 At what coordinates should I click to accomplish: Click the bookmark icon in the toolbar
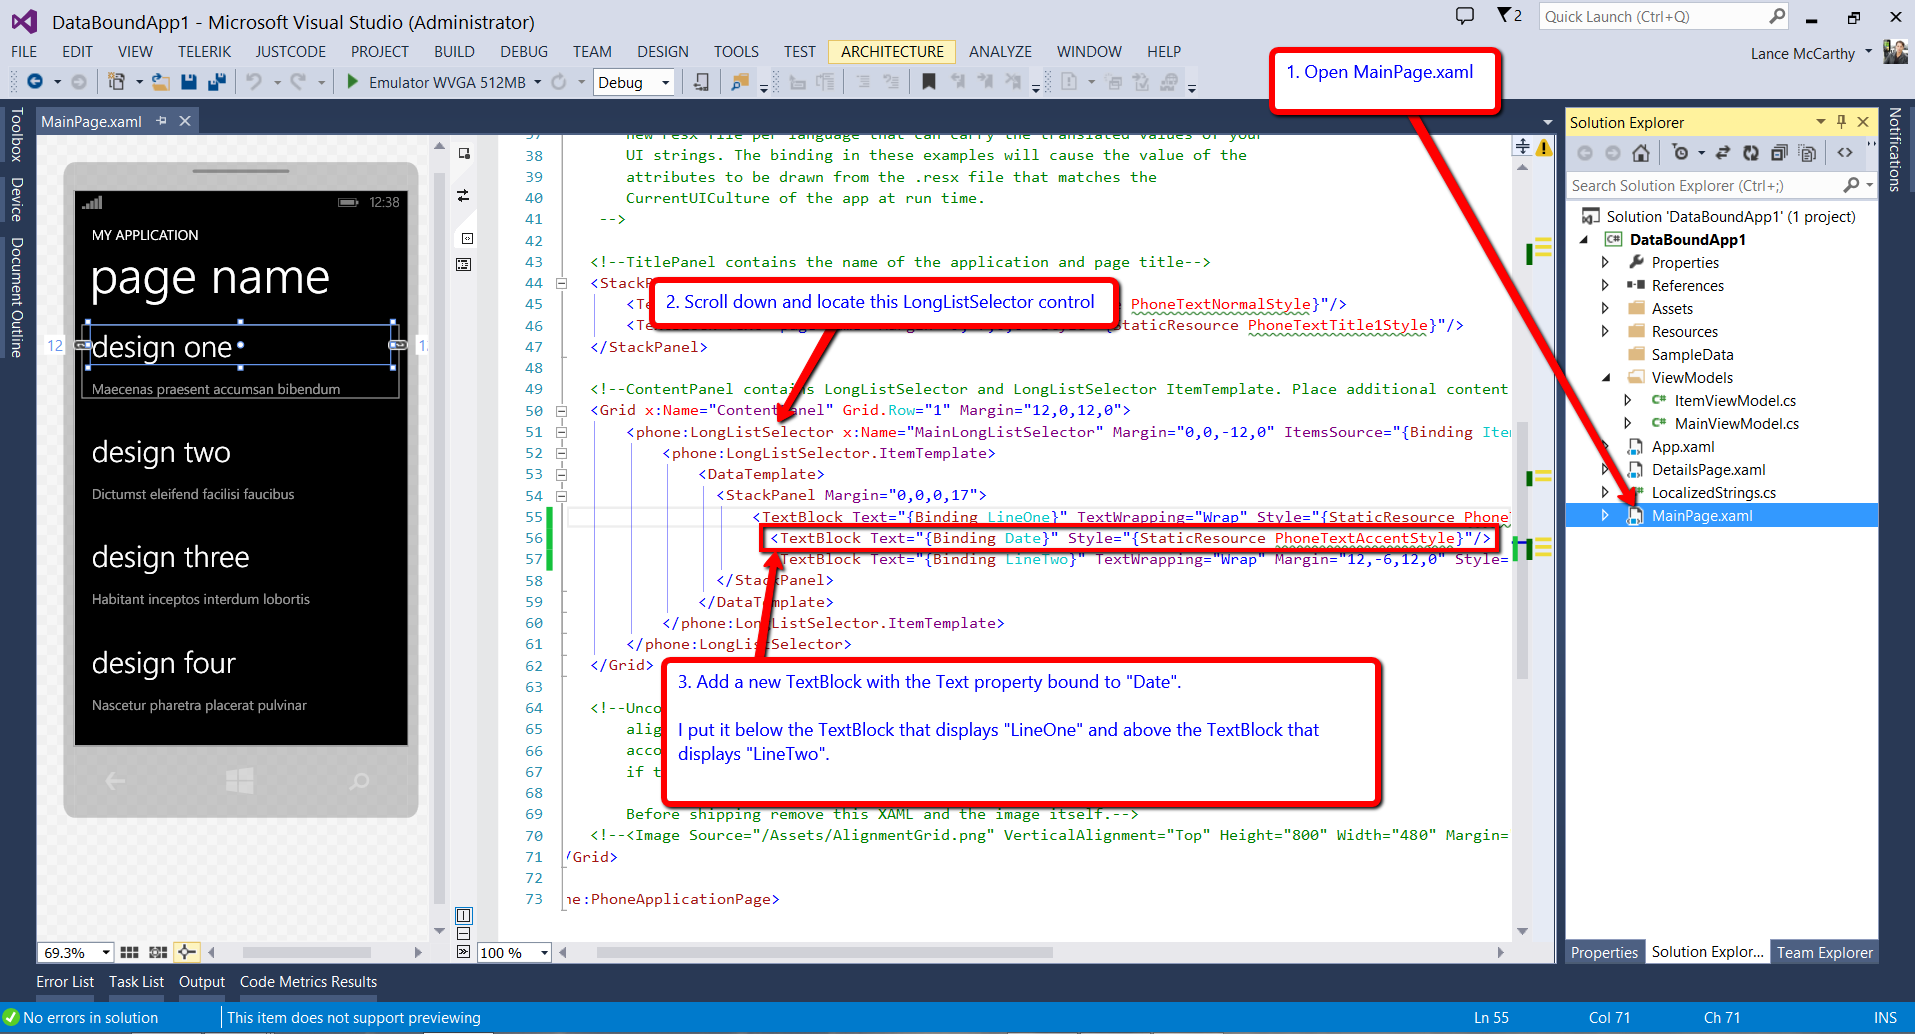pyautogui.click(x=929, y=82)
